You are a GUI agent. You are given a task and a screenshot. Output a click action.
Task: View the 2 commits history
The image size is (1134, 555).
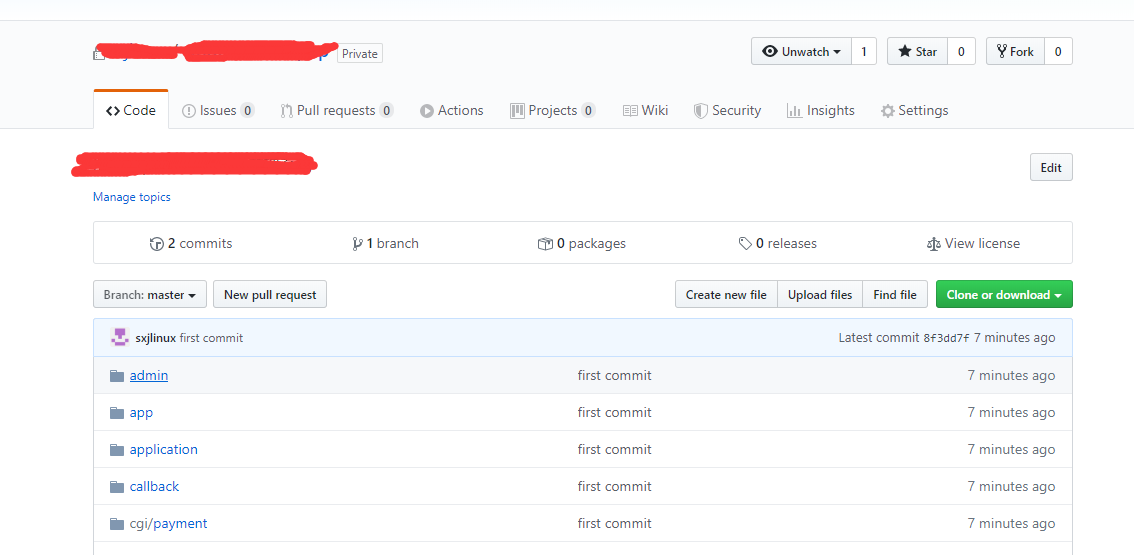pos(191,243)
